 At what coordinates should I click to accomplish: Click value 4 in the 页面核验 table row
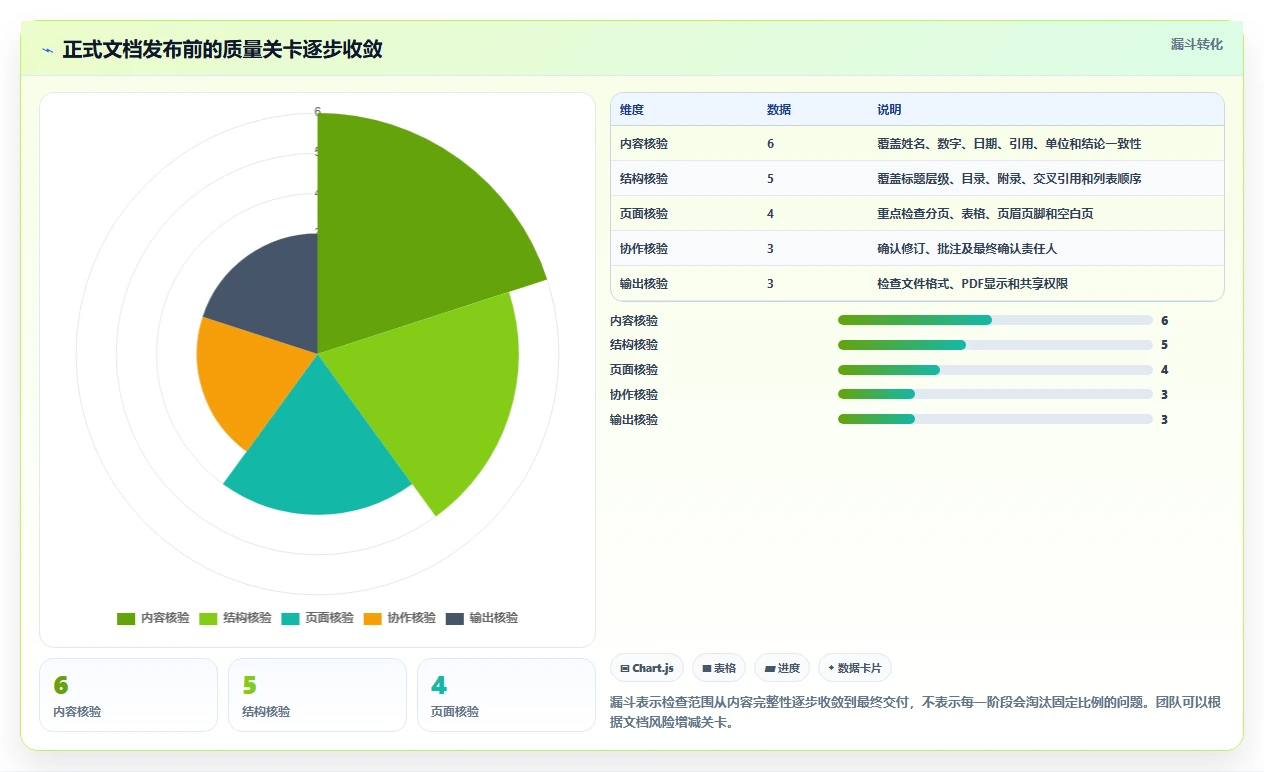(770, 214)
